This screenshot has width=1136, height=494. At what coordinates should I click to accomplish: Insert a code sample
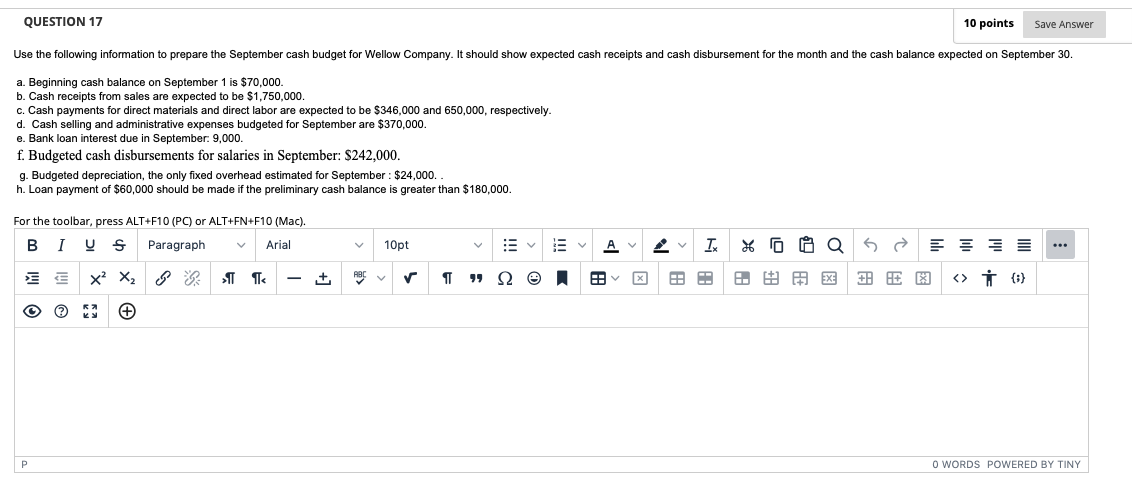click(1017, 278)
